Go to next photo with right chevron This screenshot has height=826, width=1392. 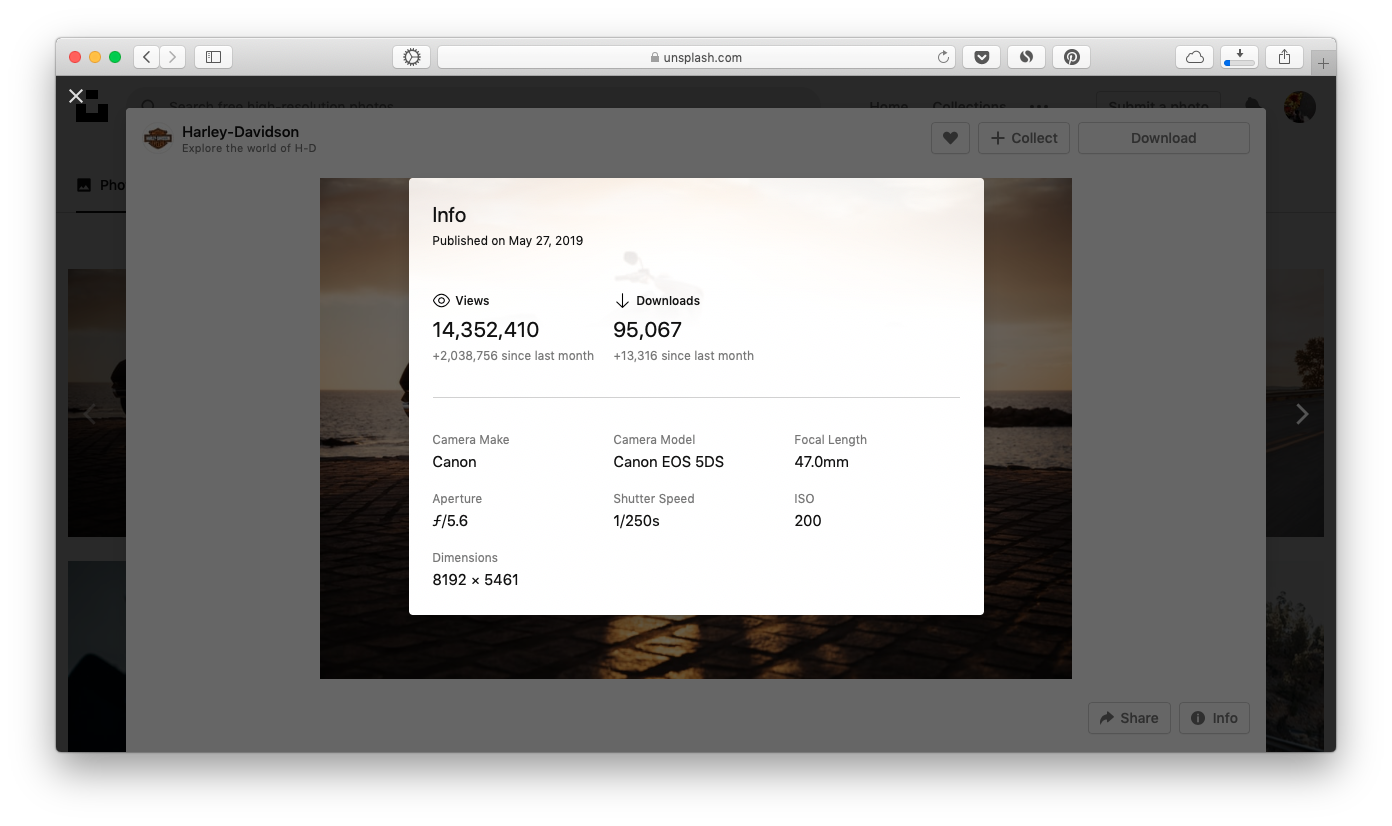tap(1302, 414)
